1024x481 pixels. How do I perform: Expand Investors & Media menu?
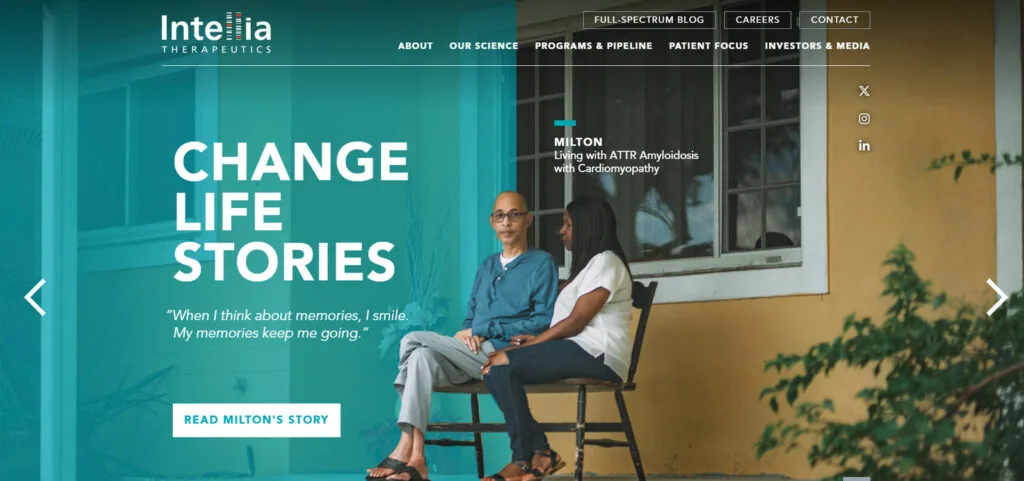(x=817, y=46)
